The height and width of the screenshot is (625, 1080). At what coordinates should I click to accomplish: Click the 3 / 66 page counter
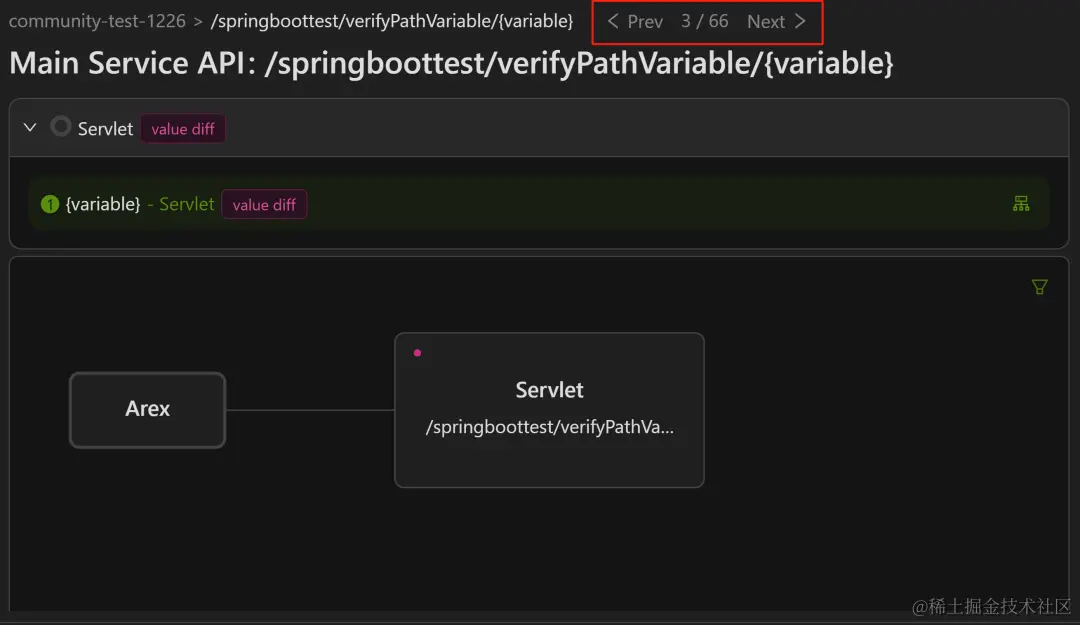point(704,21)
